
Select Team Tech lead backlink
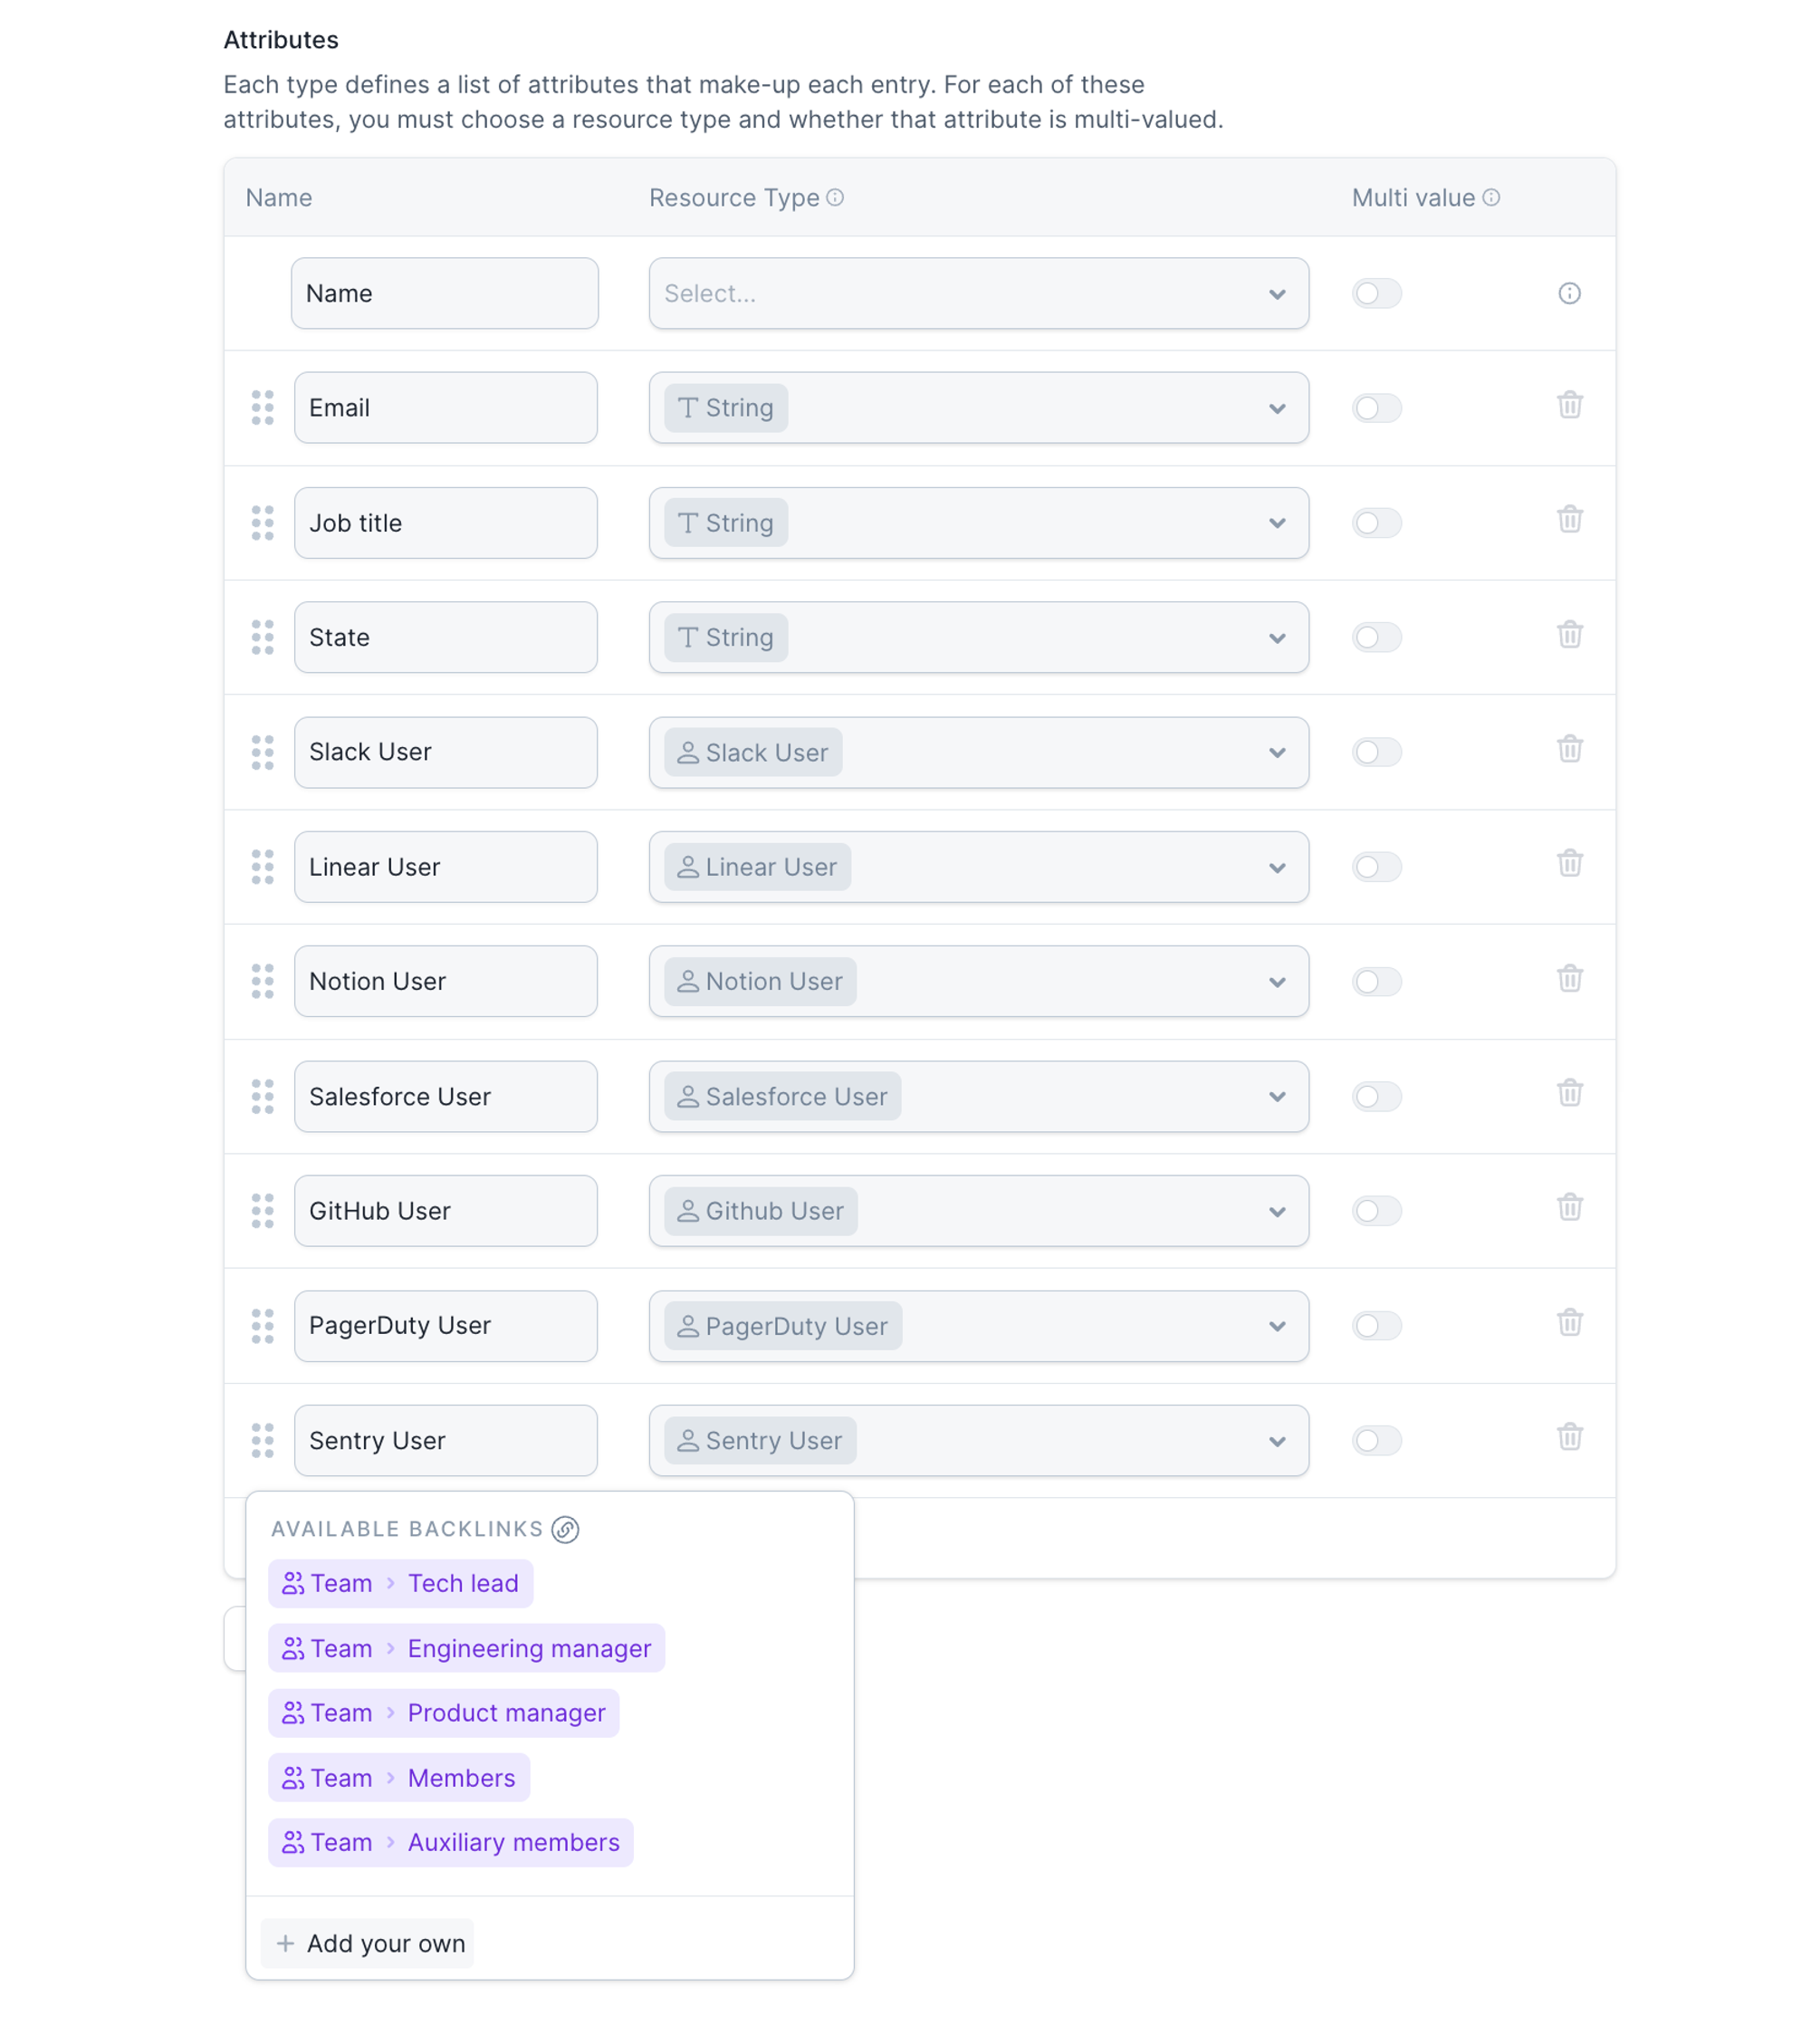(400, 1583)
